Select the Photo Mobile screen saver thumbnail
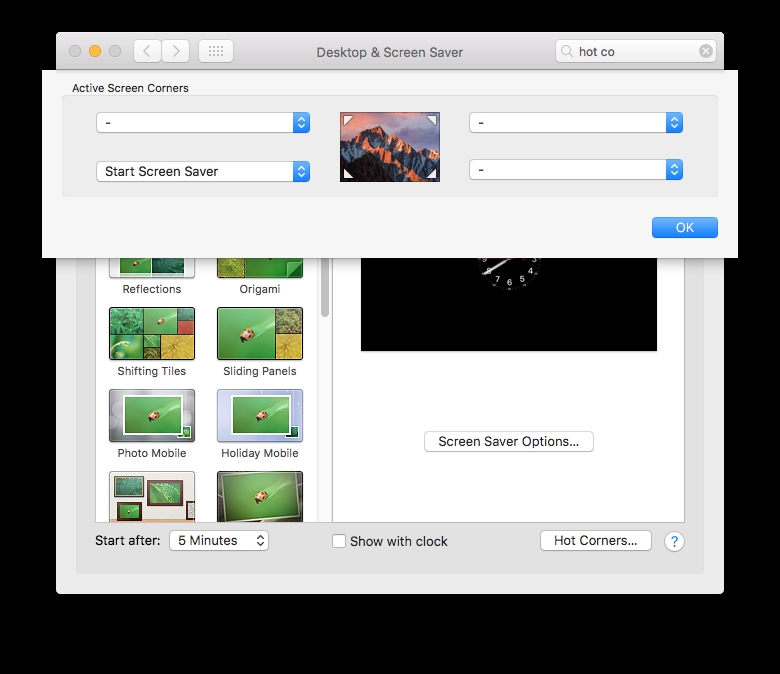This screenshot has width=780, height=674. pyautogui.click(x=152, y=415)
